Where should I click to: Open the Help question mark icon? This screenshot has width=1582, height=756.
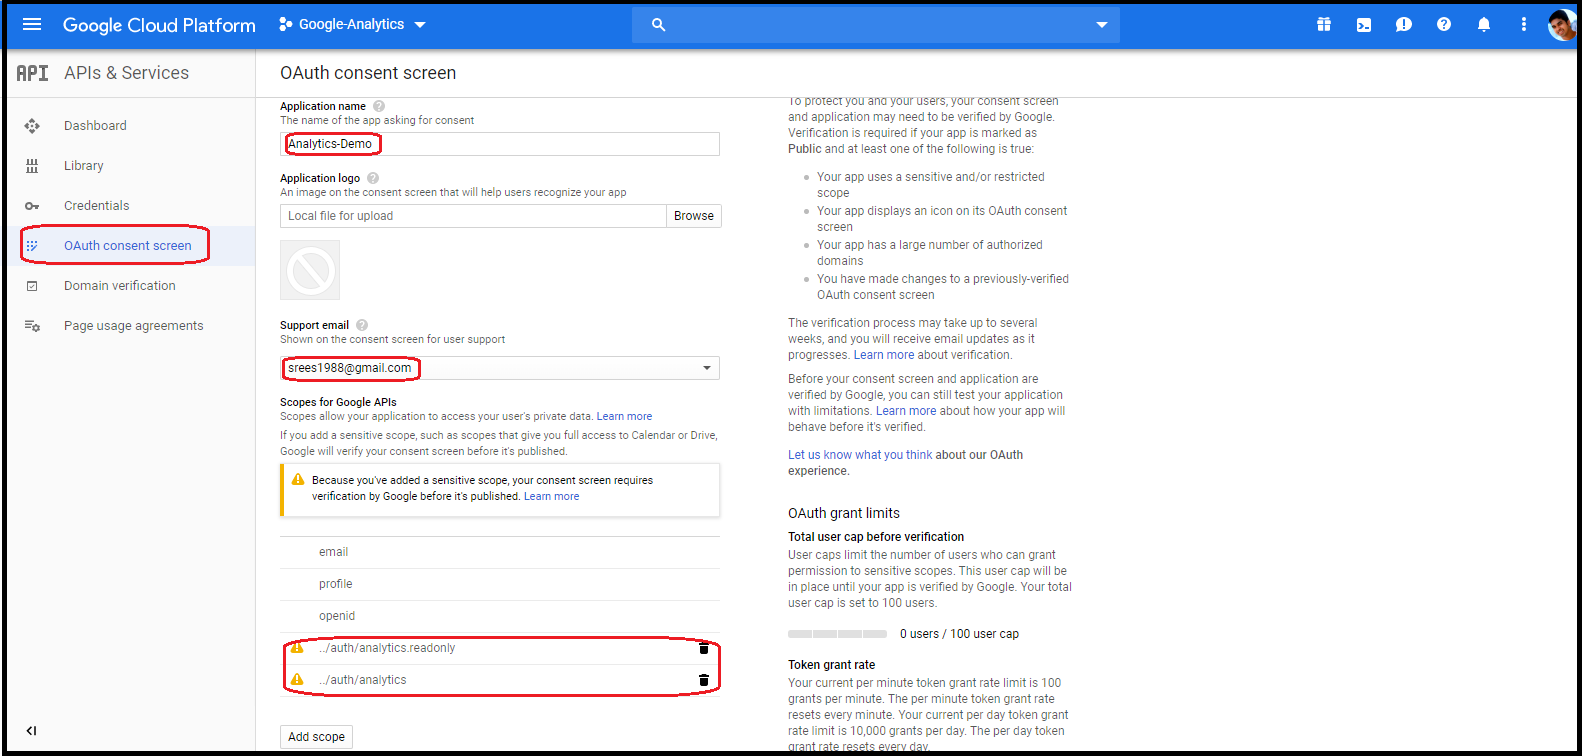tap(1444, 25)
